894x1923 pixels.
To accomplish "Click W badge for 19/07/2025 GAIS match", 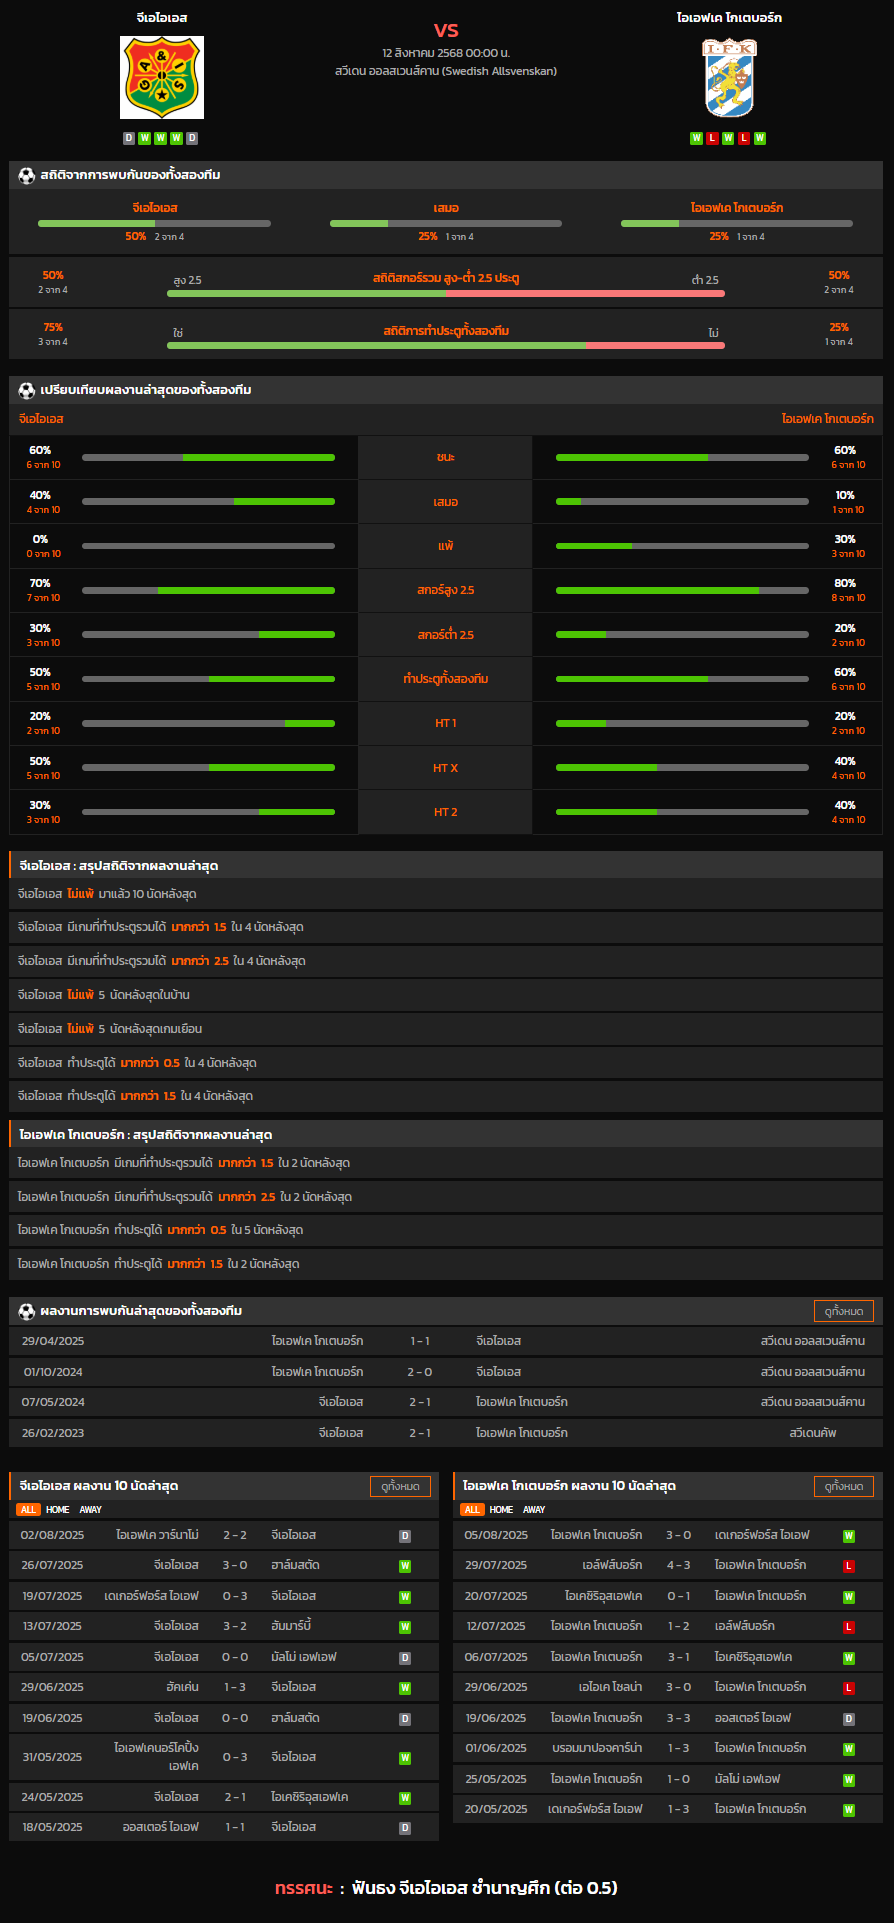I will (x=405, y=1597).
